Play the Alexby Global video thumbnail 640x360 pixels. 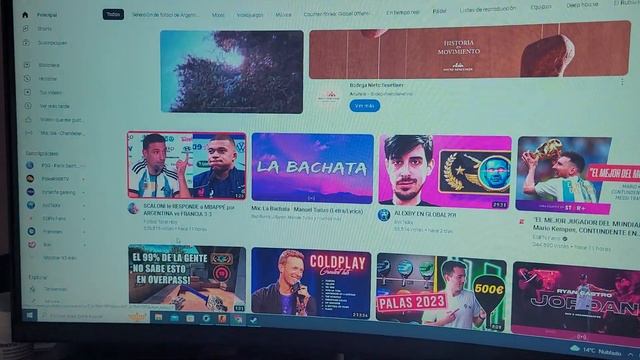pyautogui.click(x=445, y=172)
